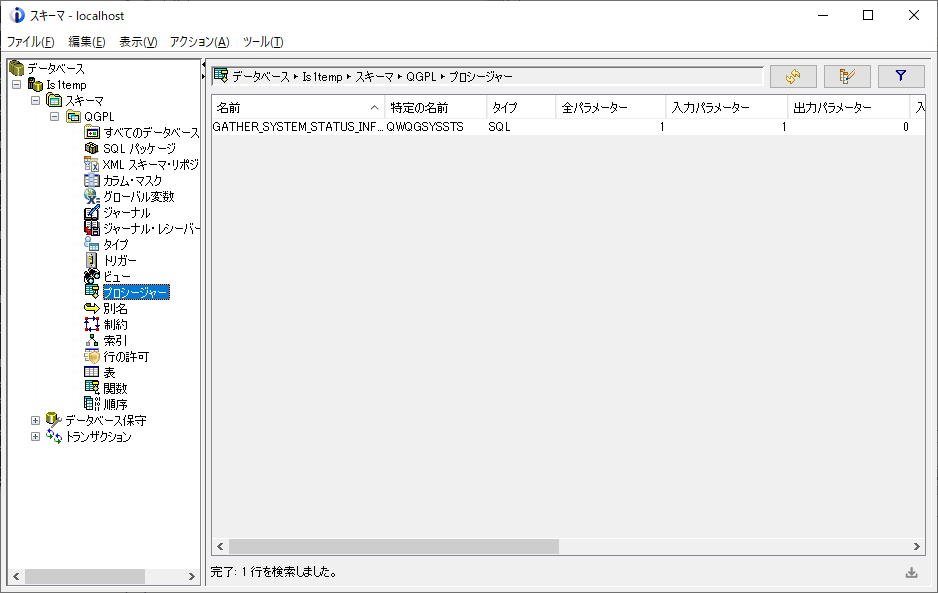Click the 制約 icon
The image size is (938, 593).
[x=92, y=324]
